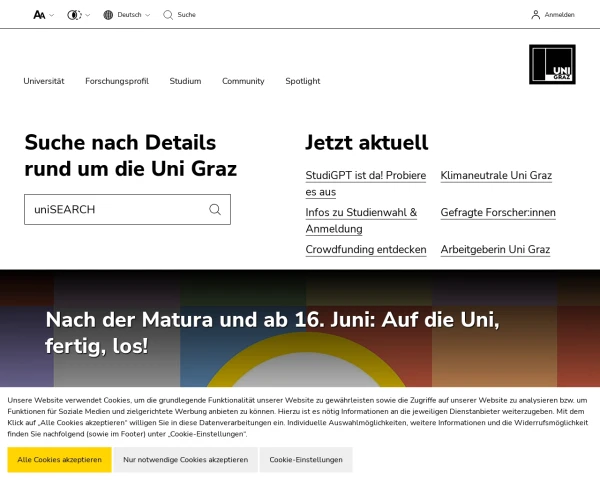This screenshot has height=480, width=600.
Task: Open the Deutsch language dropdown
Action: click(134, 15)
